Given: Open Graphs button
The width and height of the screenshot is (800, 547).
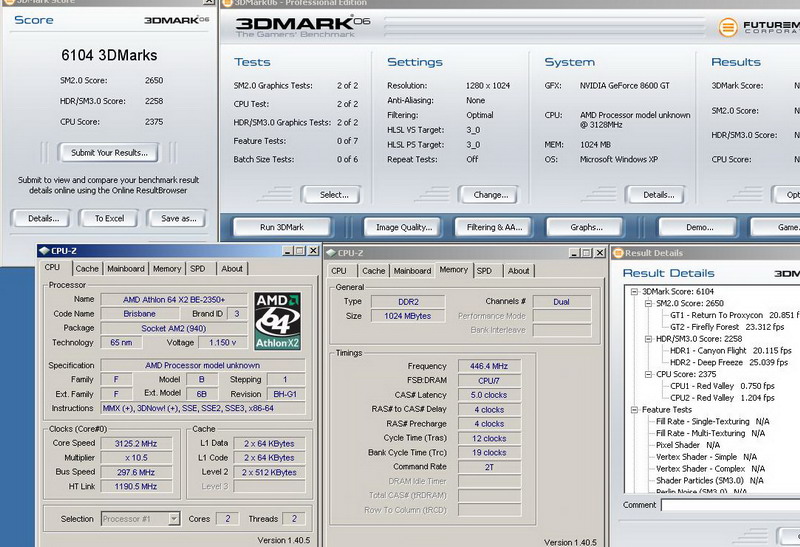Looking at the screenshot, I should (x=586, y=228).
